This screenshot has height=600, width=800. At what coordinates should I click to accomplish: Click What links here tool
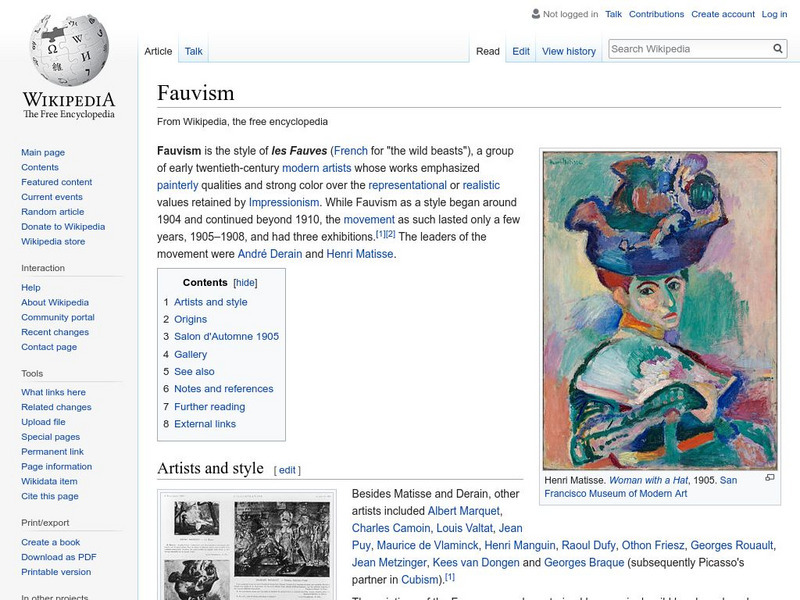point(54,392)
